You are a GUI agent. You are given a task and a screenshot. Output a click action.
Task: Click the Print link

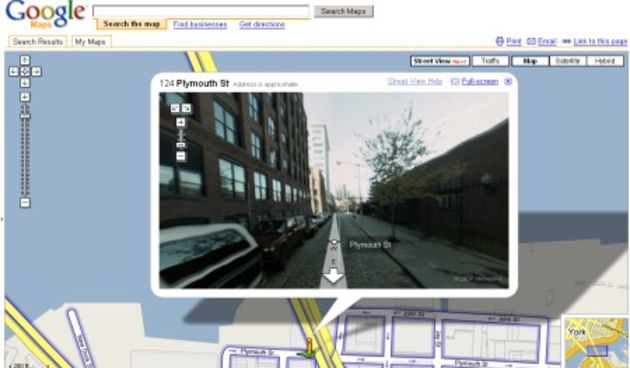514,41
